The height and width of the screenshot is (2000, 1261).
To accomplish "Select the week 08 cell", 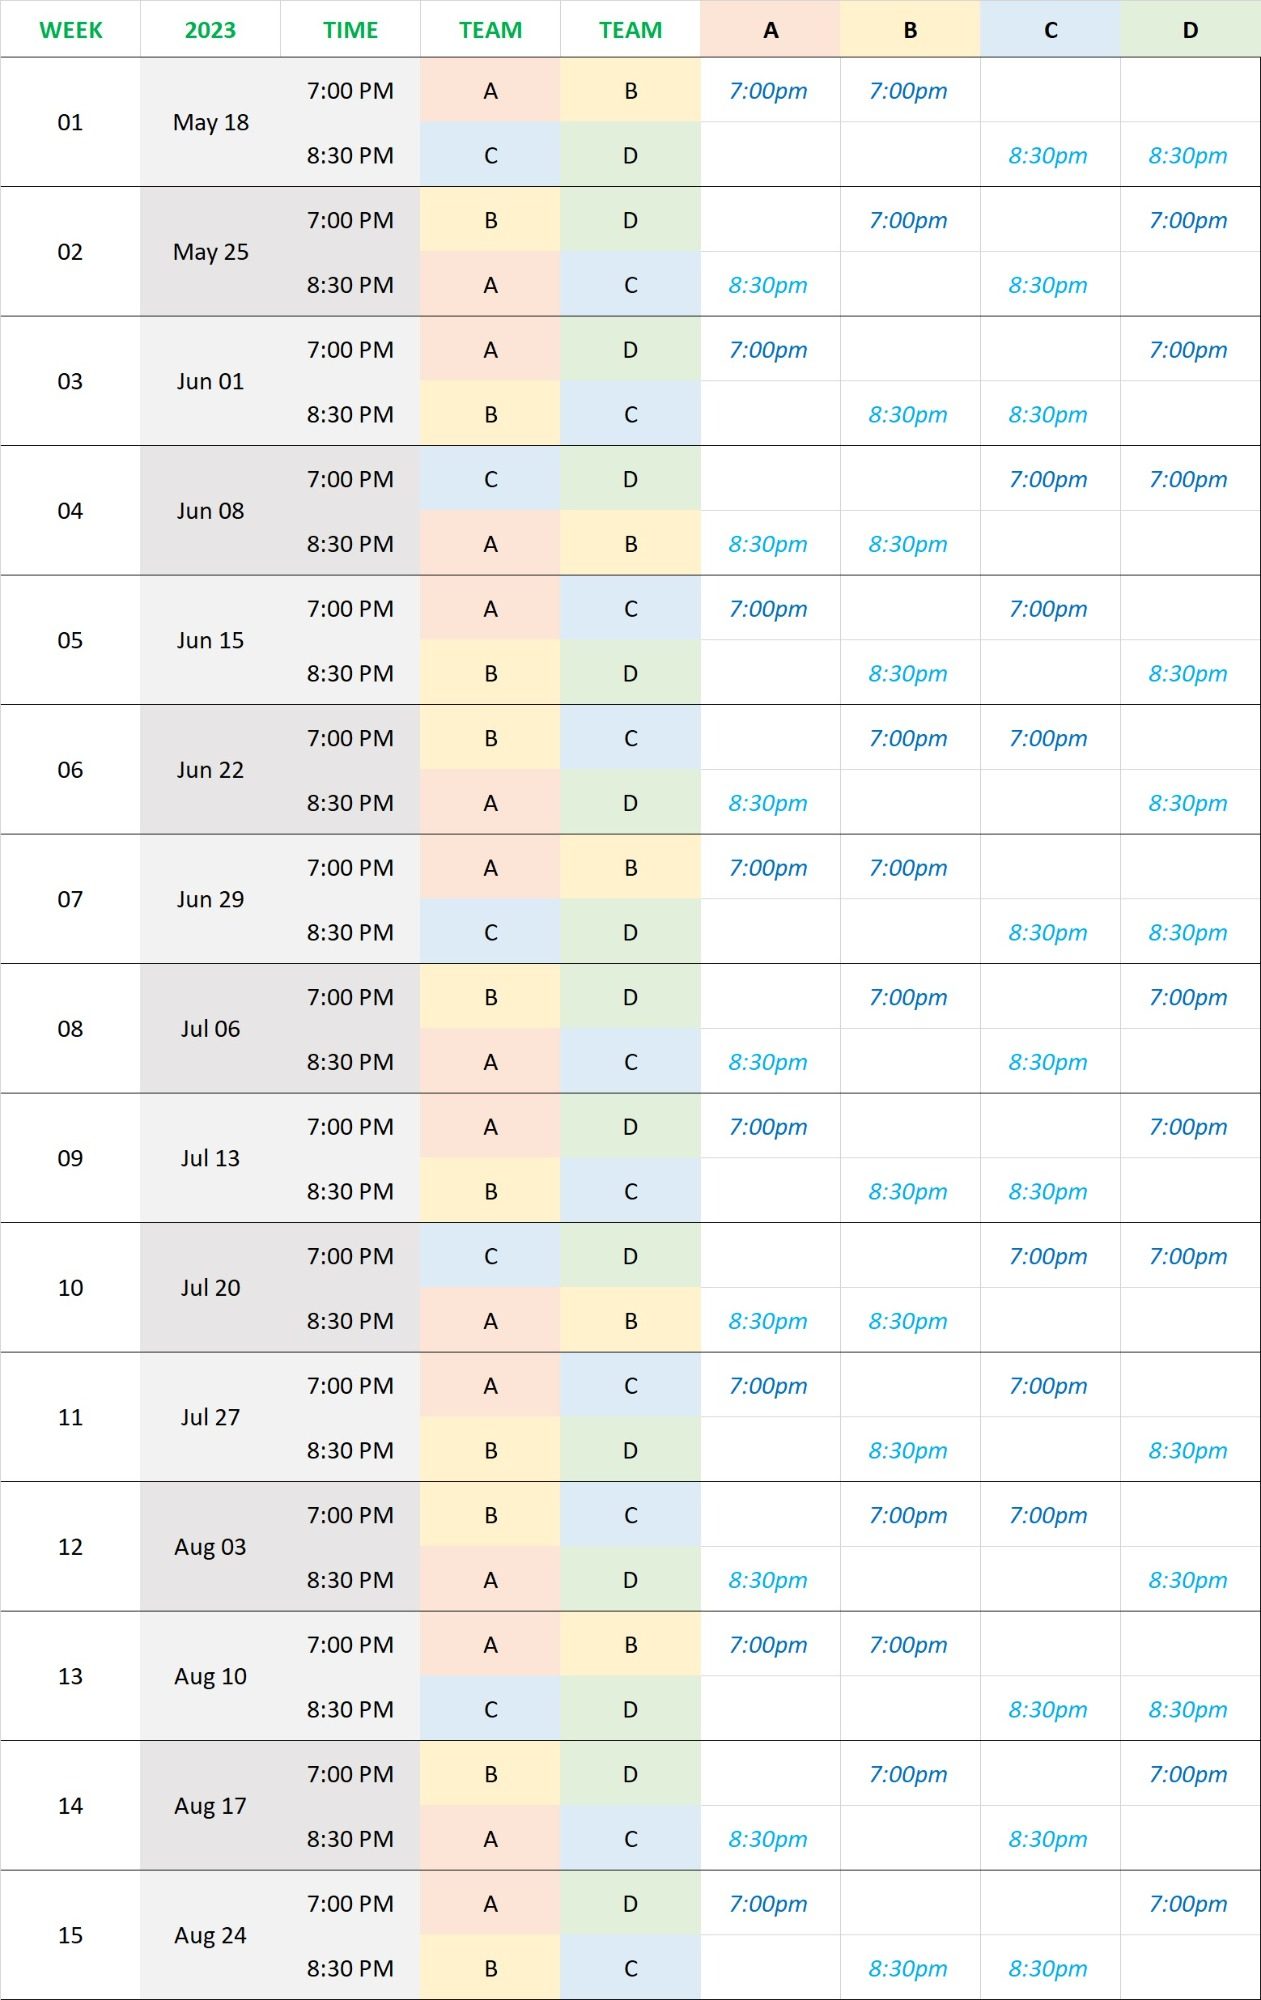I will click(x=70, y=1029).
